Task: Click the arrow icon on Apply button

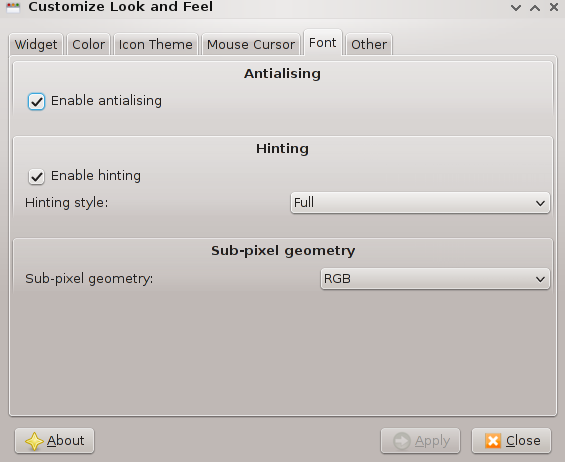Action: pos(402,441)
